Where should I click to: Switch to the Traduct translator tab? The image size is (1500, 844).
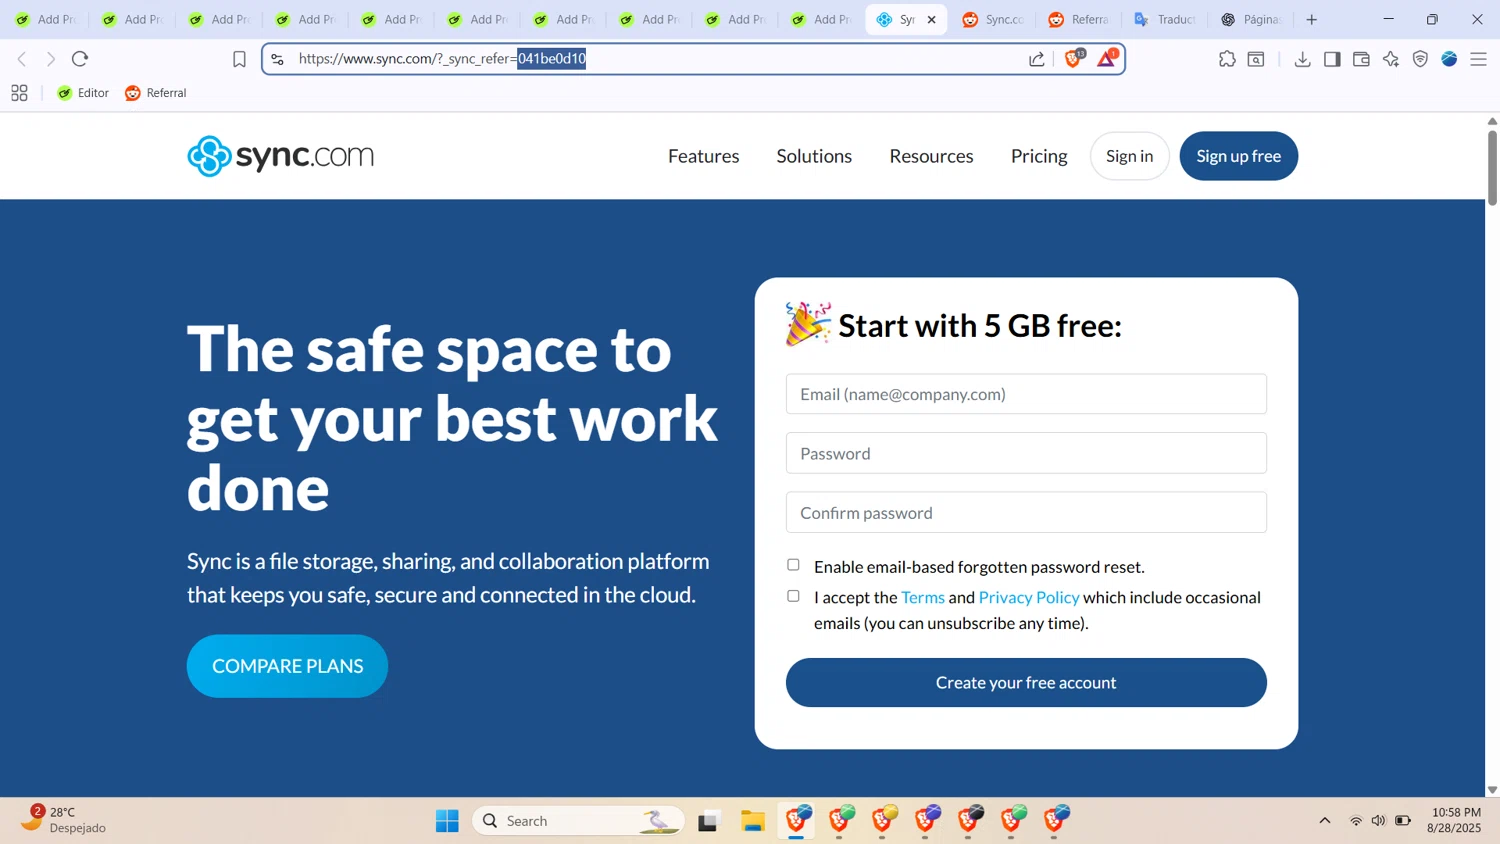tap(1165, 19)
